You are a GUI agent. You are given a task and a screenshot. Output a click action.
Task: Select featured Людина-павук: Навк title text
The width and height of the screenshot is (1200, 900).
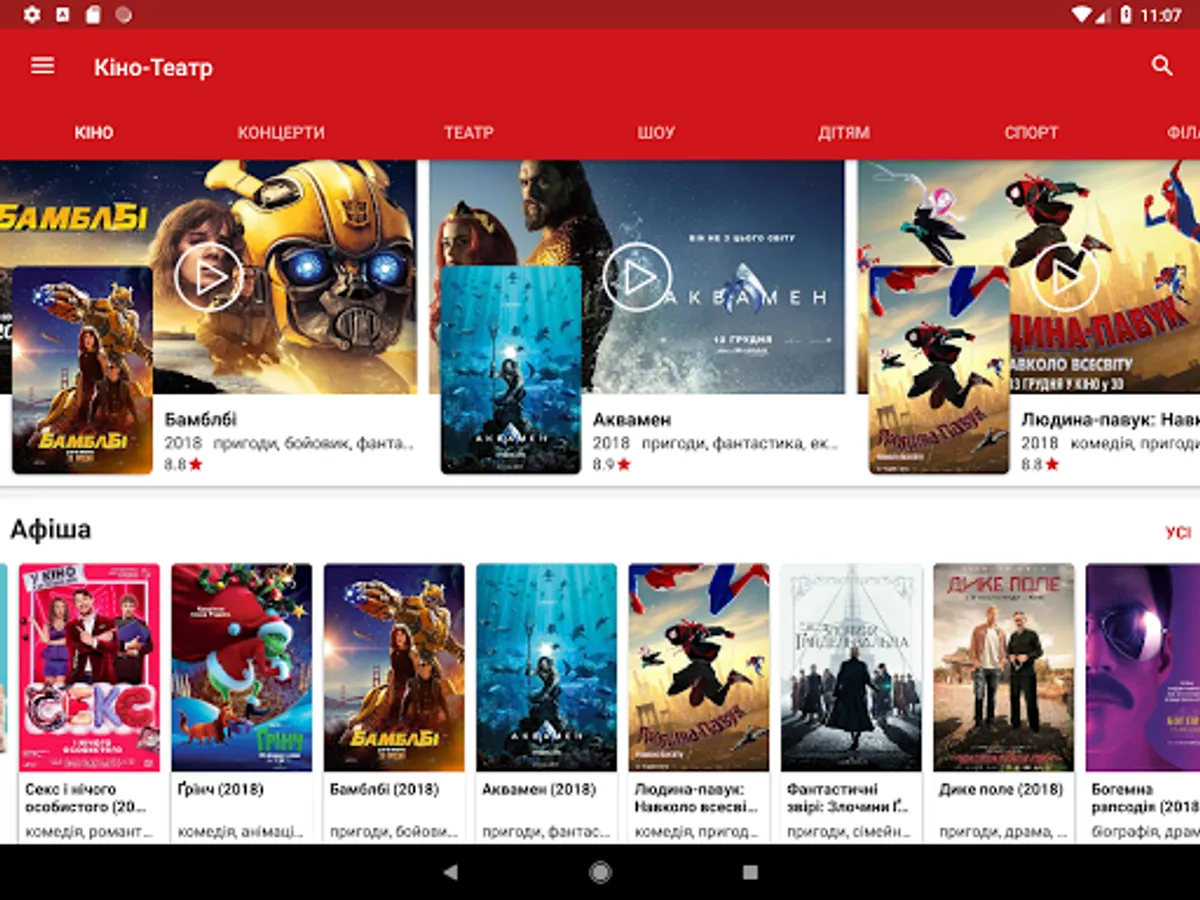[x=1110, y=419]
